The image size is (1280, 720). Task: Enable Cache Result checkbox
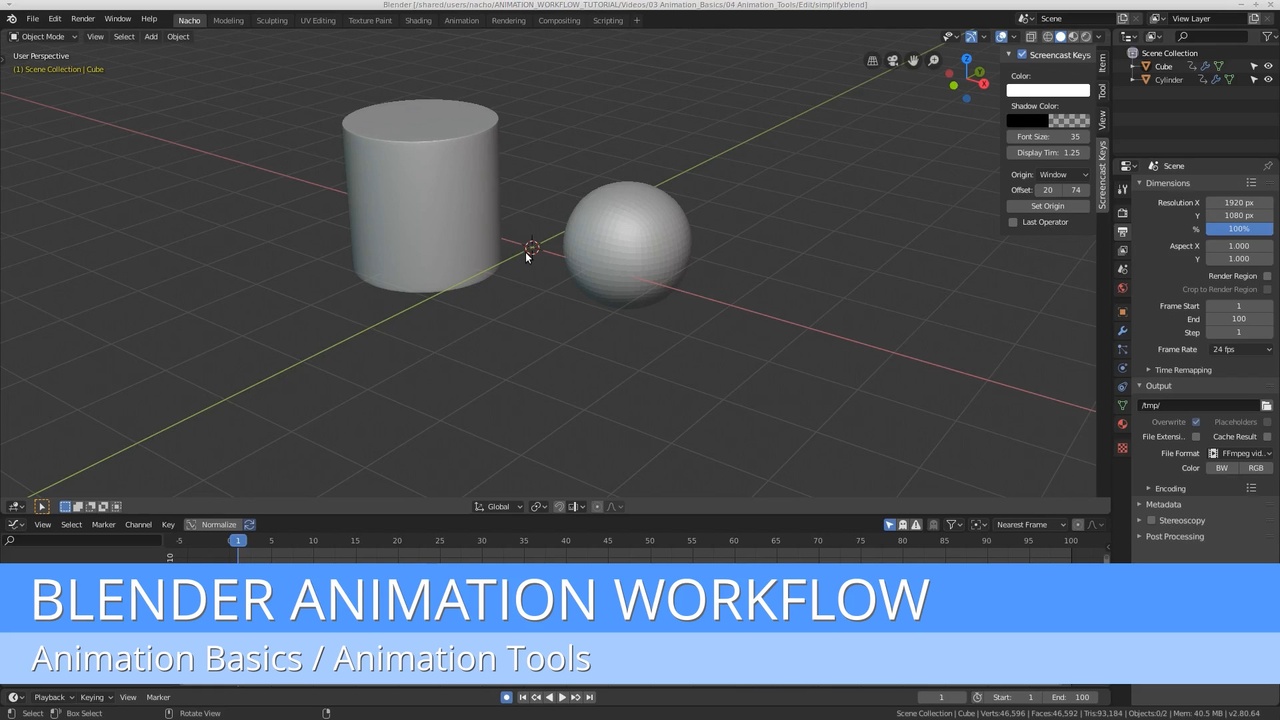pyautogui.click(x=1267, y=437)
